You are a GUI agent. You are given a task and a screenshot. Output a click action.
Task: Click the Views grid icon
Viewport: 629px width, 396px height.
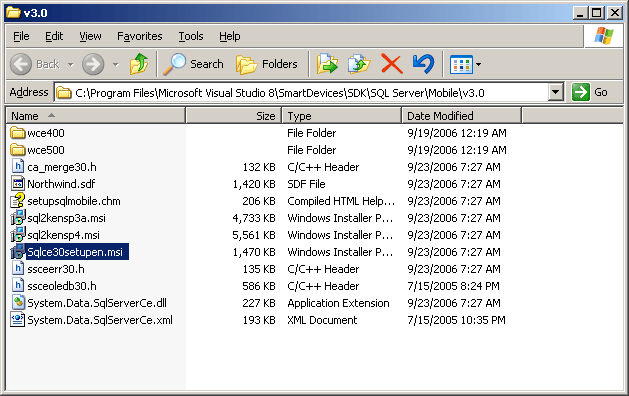tap(461, 65)
